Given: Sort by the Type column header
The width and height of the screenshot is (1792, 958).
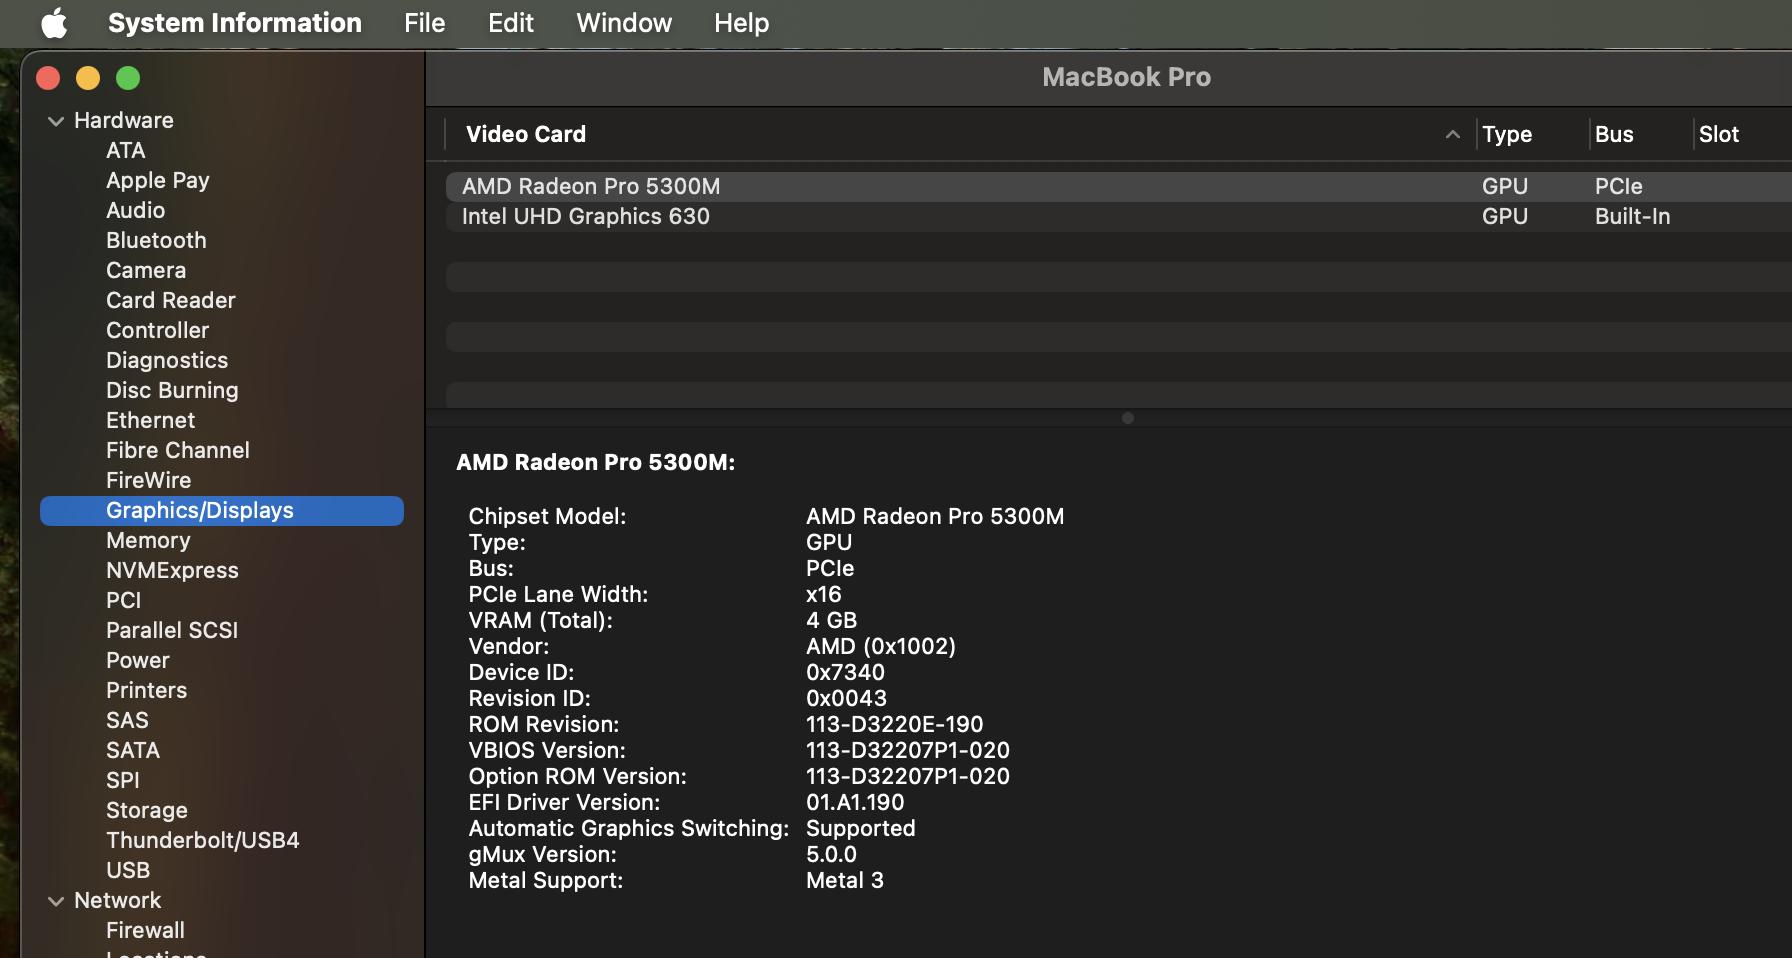Looking at the screenshot, I should pos(1507,134).
